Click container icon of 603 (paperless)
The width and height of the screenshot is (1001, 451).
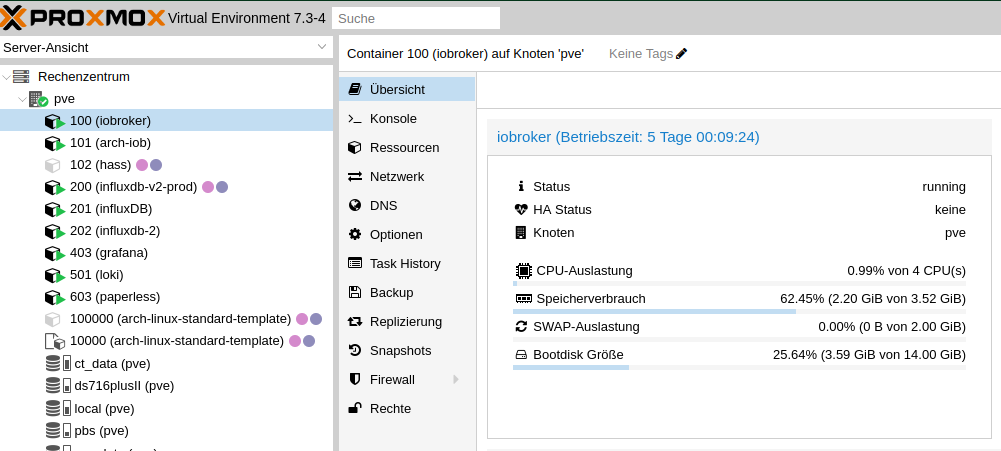pyautogui.click(x=55, y=297)
